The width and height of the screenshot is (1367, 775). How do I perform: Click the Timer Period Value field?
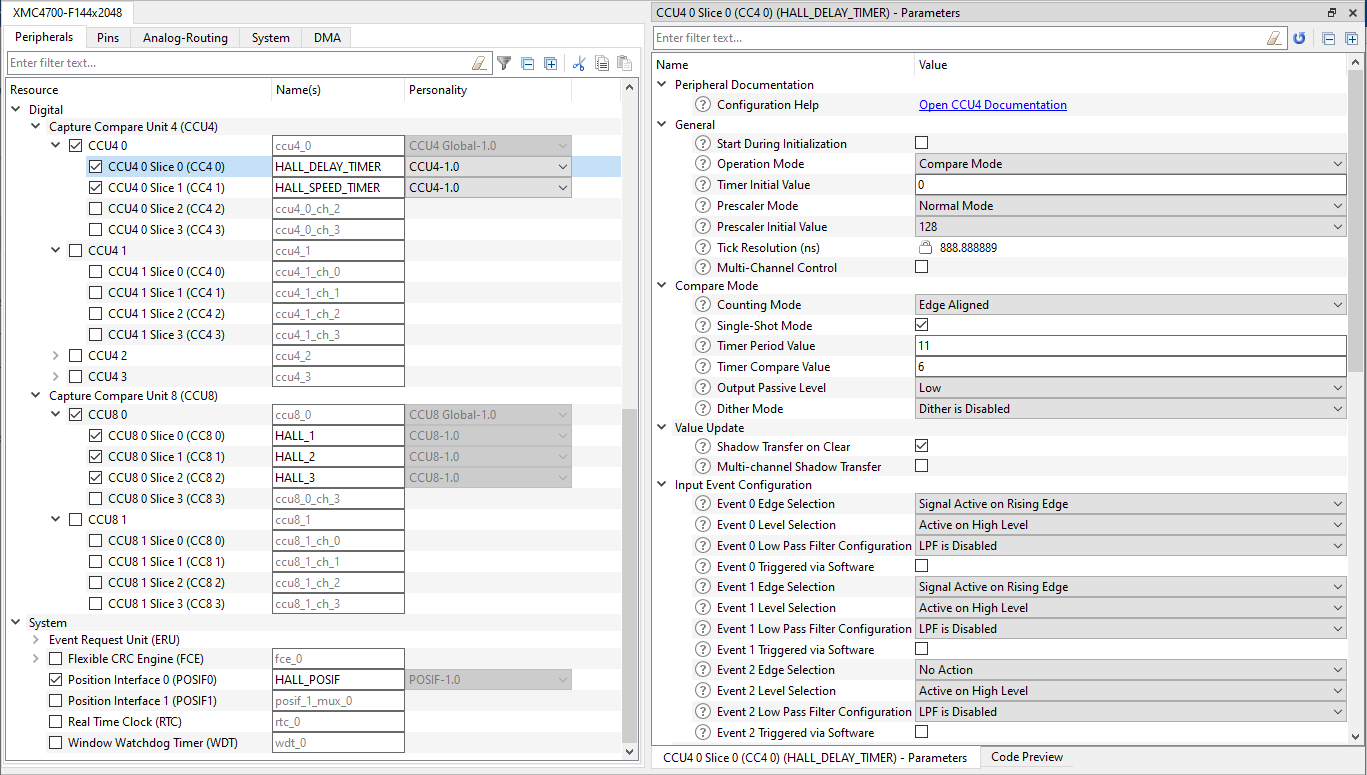pos(1131,346)
